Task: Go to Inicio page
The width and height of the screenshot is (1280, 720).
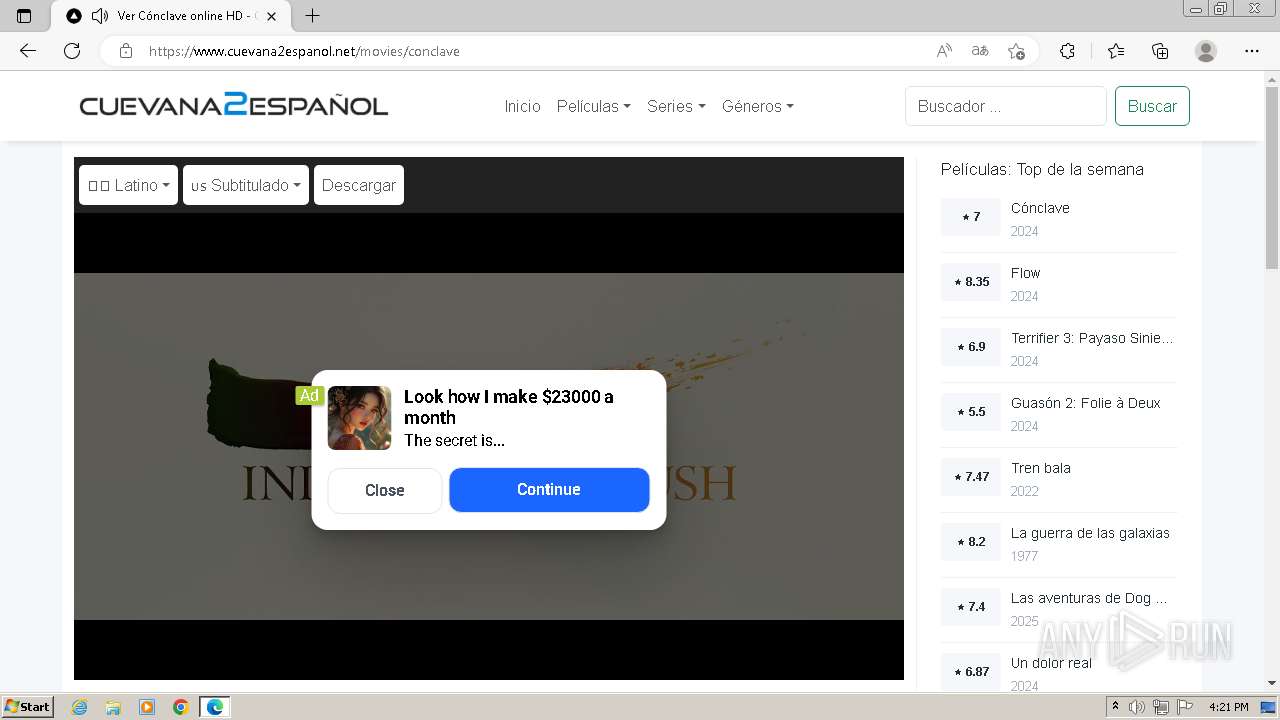Action: [522, 106]
